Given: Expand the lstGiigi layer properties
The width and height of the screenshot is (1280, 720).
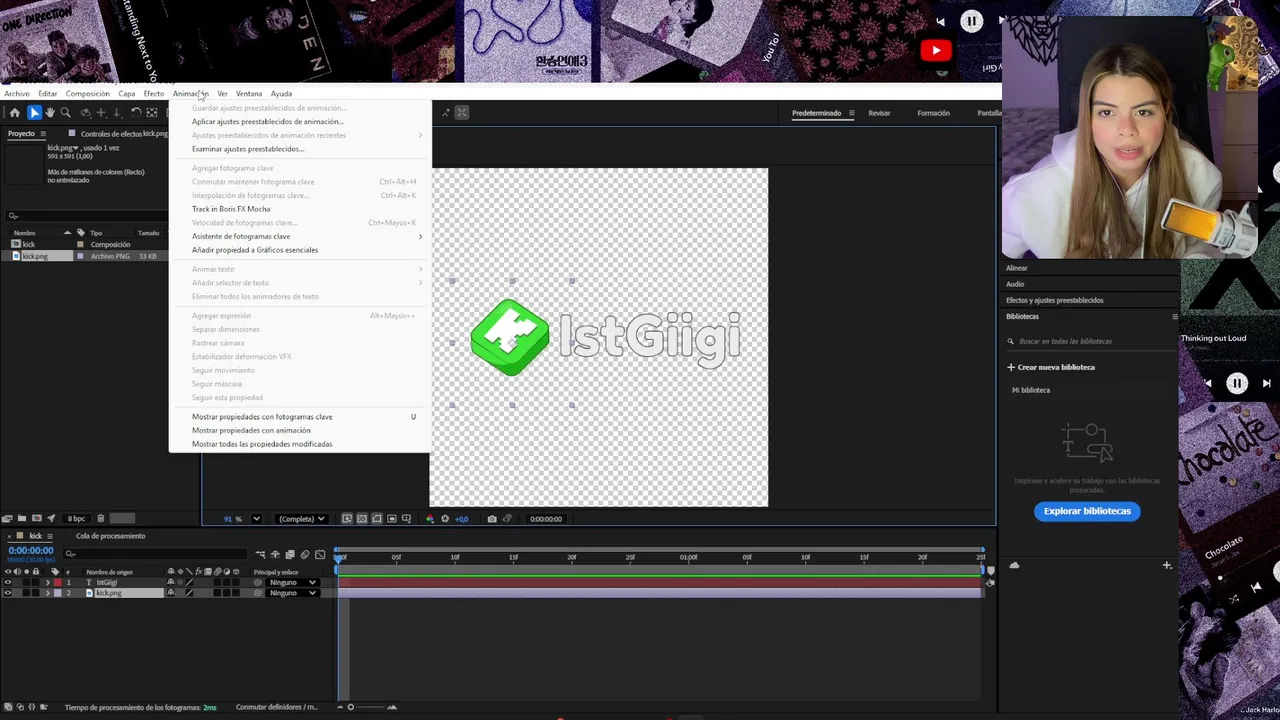Looking at the screenshot, I should pos(48,582).
